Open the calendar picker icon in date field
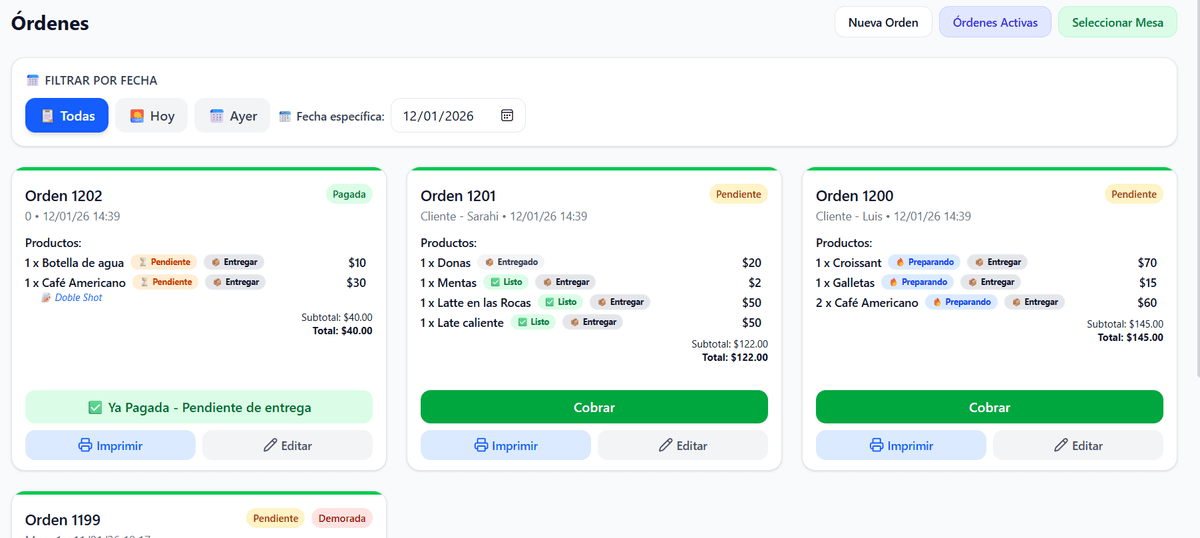The width and height of the screenshot is (1200, 538). pos(507,116)
